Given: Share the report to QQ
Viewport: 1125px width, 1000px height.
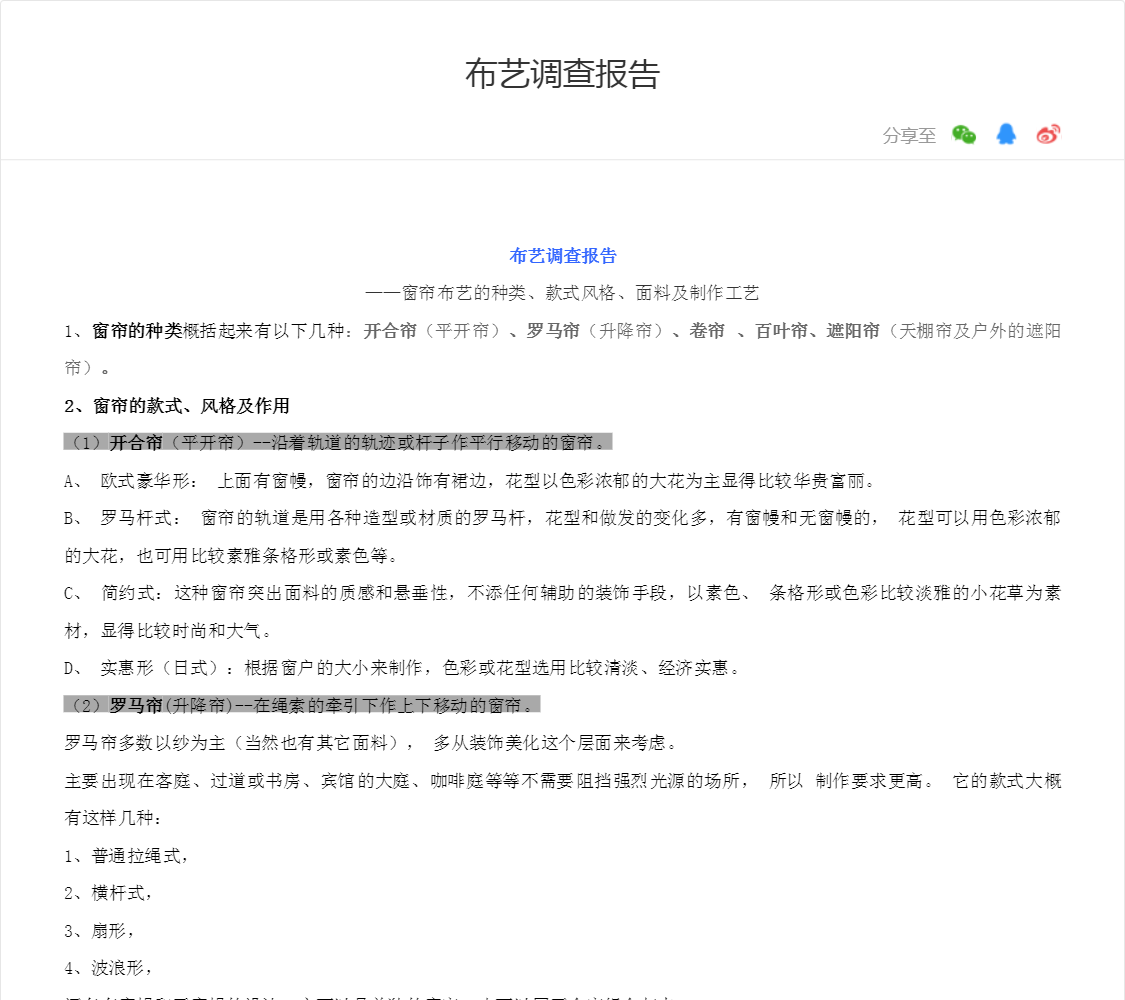Looking at the screenshot, I should point(1006,134).
